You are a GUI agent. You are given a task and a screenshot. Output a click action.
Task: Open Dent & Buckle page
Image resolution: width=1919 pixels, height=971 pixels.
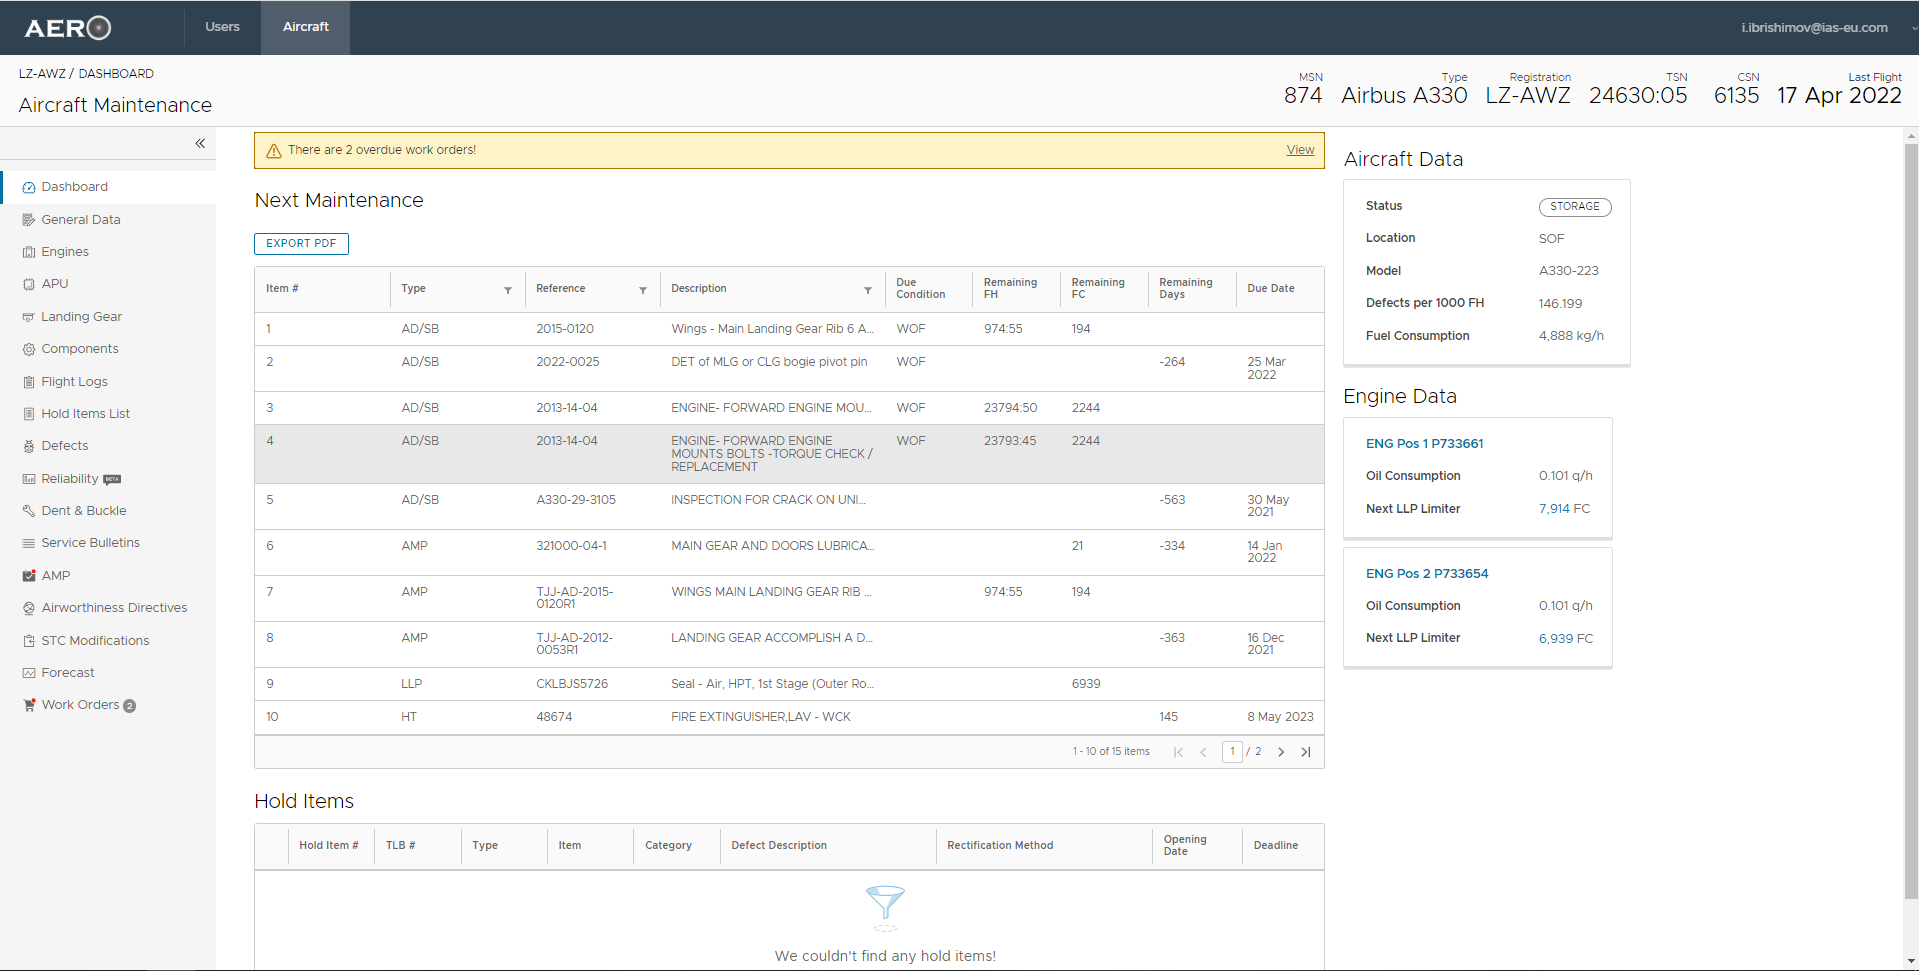tap(84, 511)
